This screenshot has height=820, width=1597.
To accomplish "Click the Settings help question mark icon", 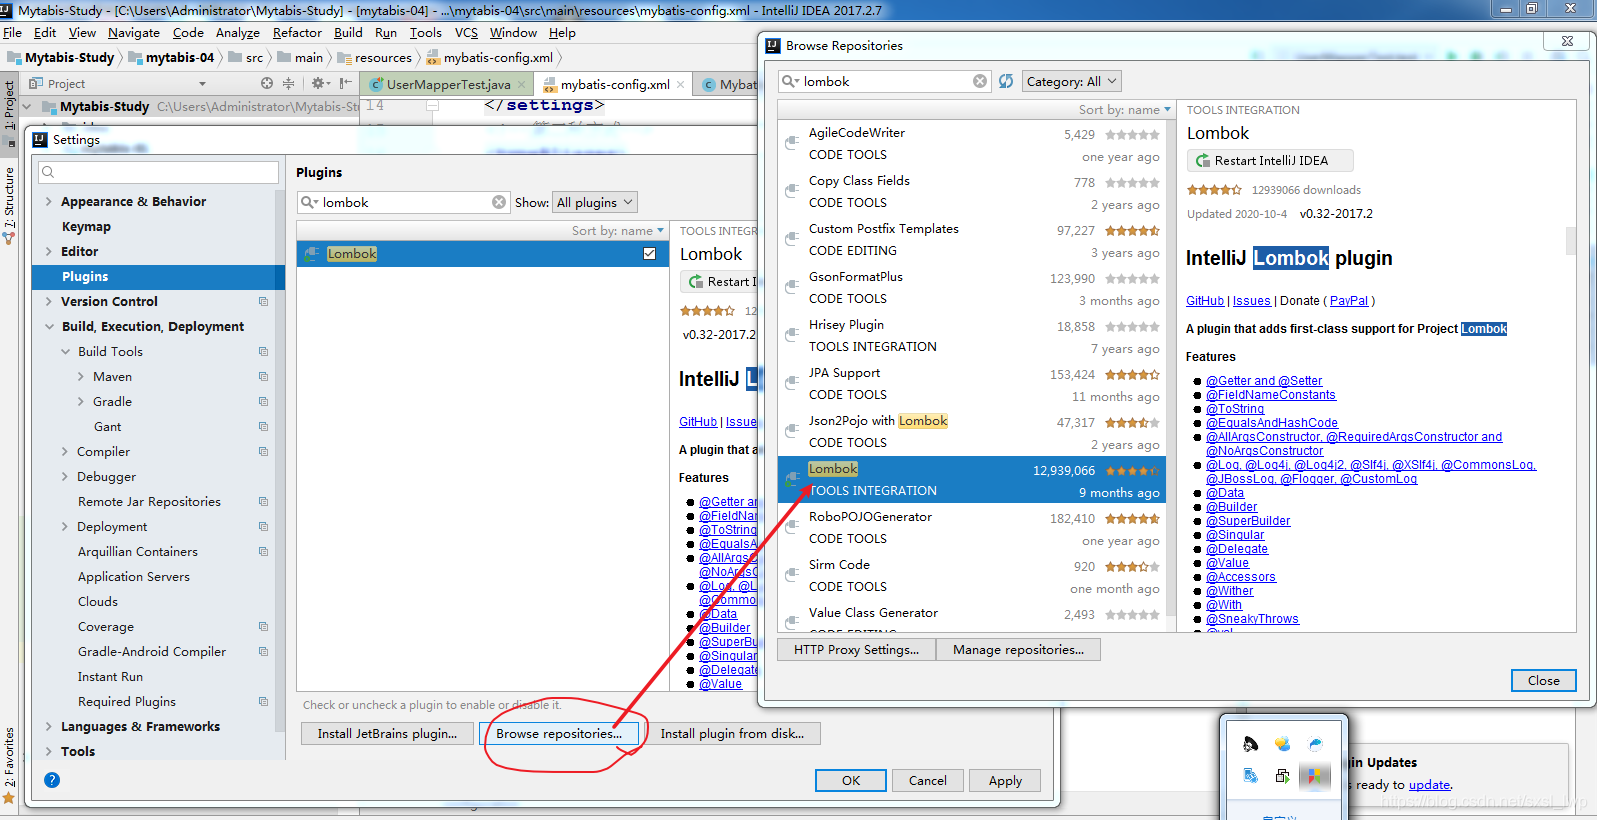I will [52, 780].
